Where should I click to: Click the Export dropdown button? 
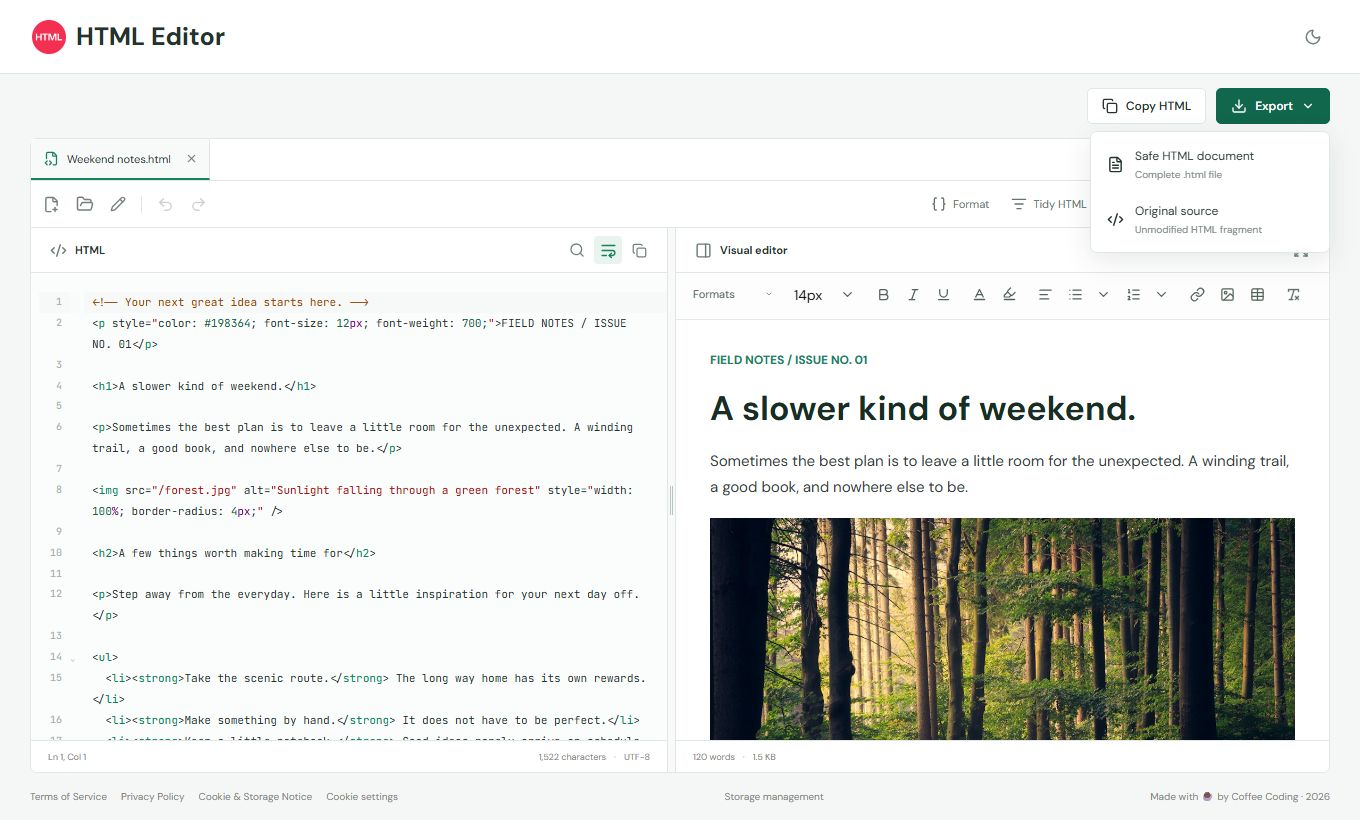[x=1273, y=106]
